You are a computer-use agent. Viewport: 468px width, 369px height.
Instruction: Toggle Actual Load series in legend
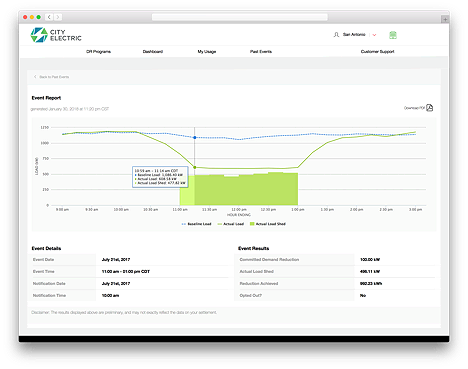[231, 224]
